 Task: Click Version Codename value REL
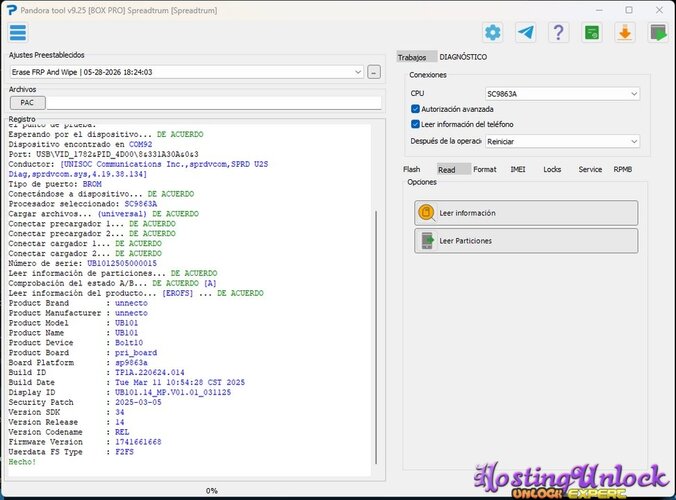coord(122,432)
